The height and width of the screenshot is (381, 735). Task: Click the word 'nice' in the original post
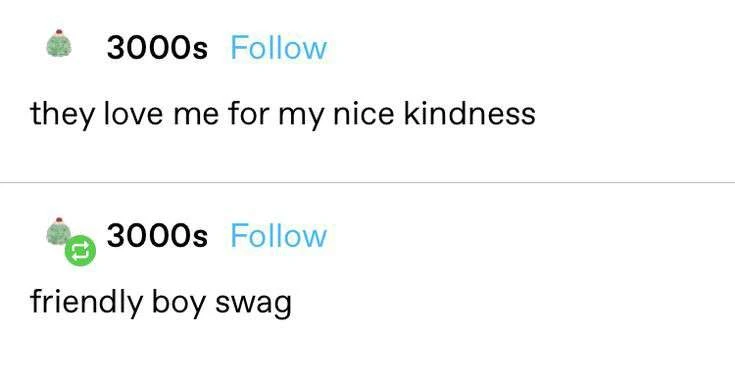pos(363,113)
